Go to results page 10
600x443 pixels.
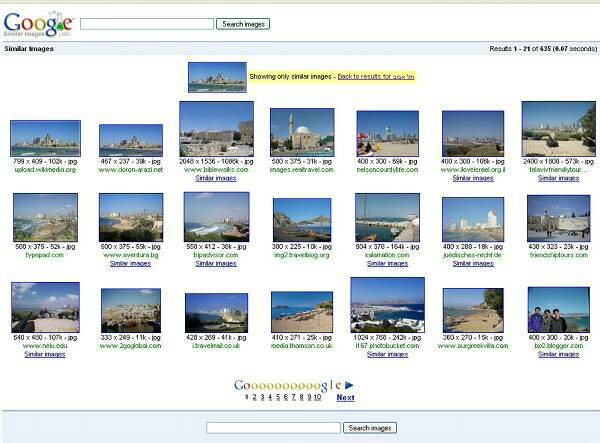click(x=317, y=397)
